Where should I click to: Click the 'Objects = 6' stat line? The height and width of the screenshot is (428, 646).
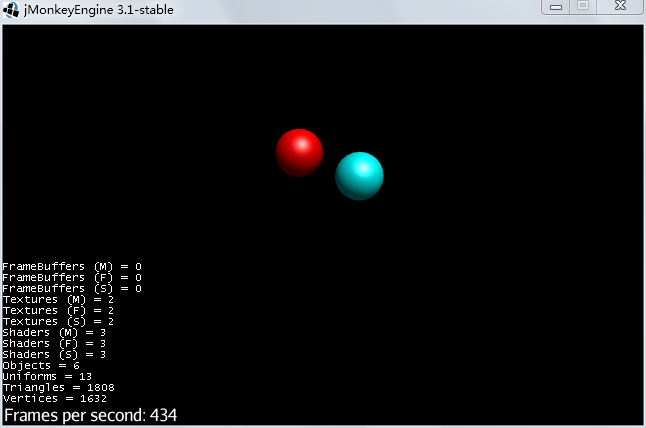41,366
